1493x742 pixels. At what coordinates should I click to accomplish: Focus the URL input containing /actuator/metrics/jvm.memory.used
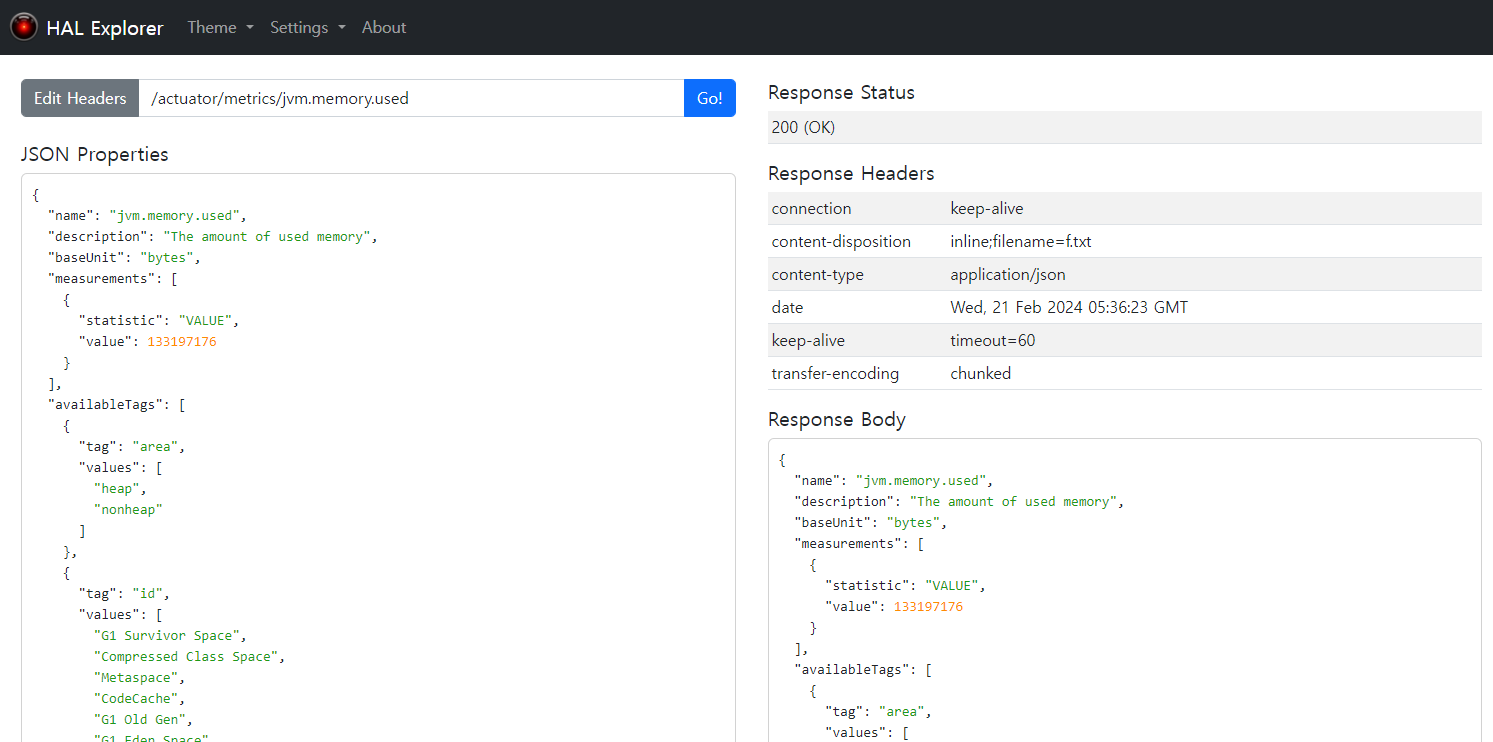[411, 98]
